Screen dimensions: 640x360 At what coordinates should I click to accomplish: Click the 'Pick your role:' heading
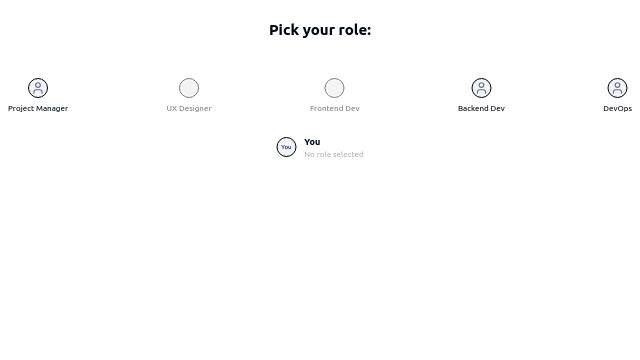[x=320, y=30]
